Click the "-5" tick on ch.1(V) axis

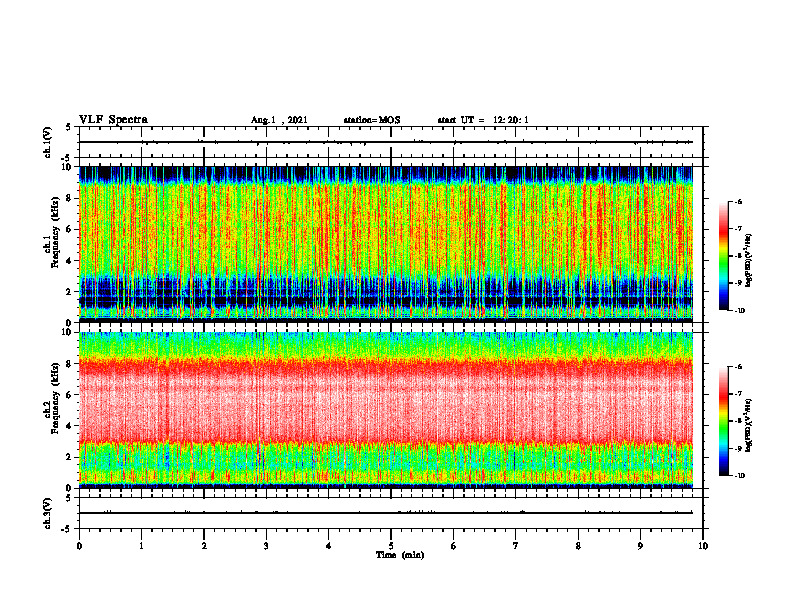67,158
